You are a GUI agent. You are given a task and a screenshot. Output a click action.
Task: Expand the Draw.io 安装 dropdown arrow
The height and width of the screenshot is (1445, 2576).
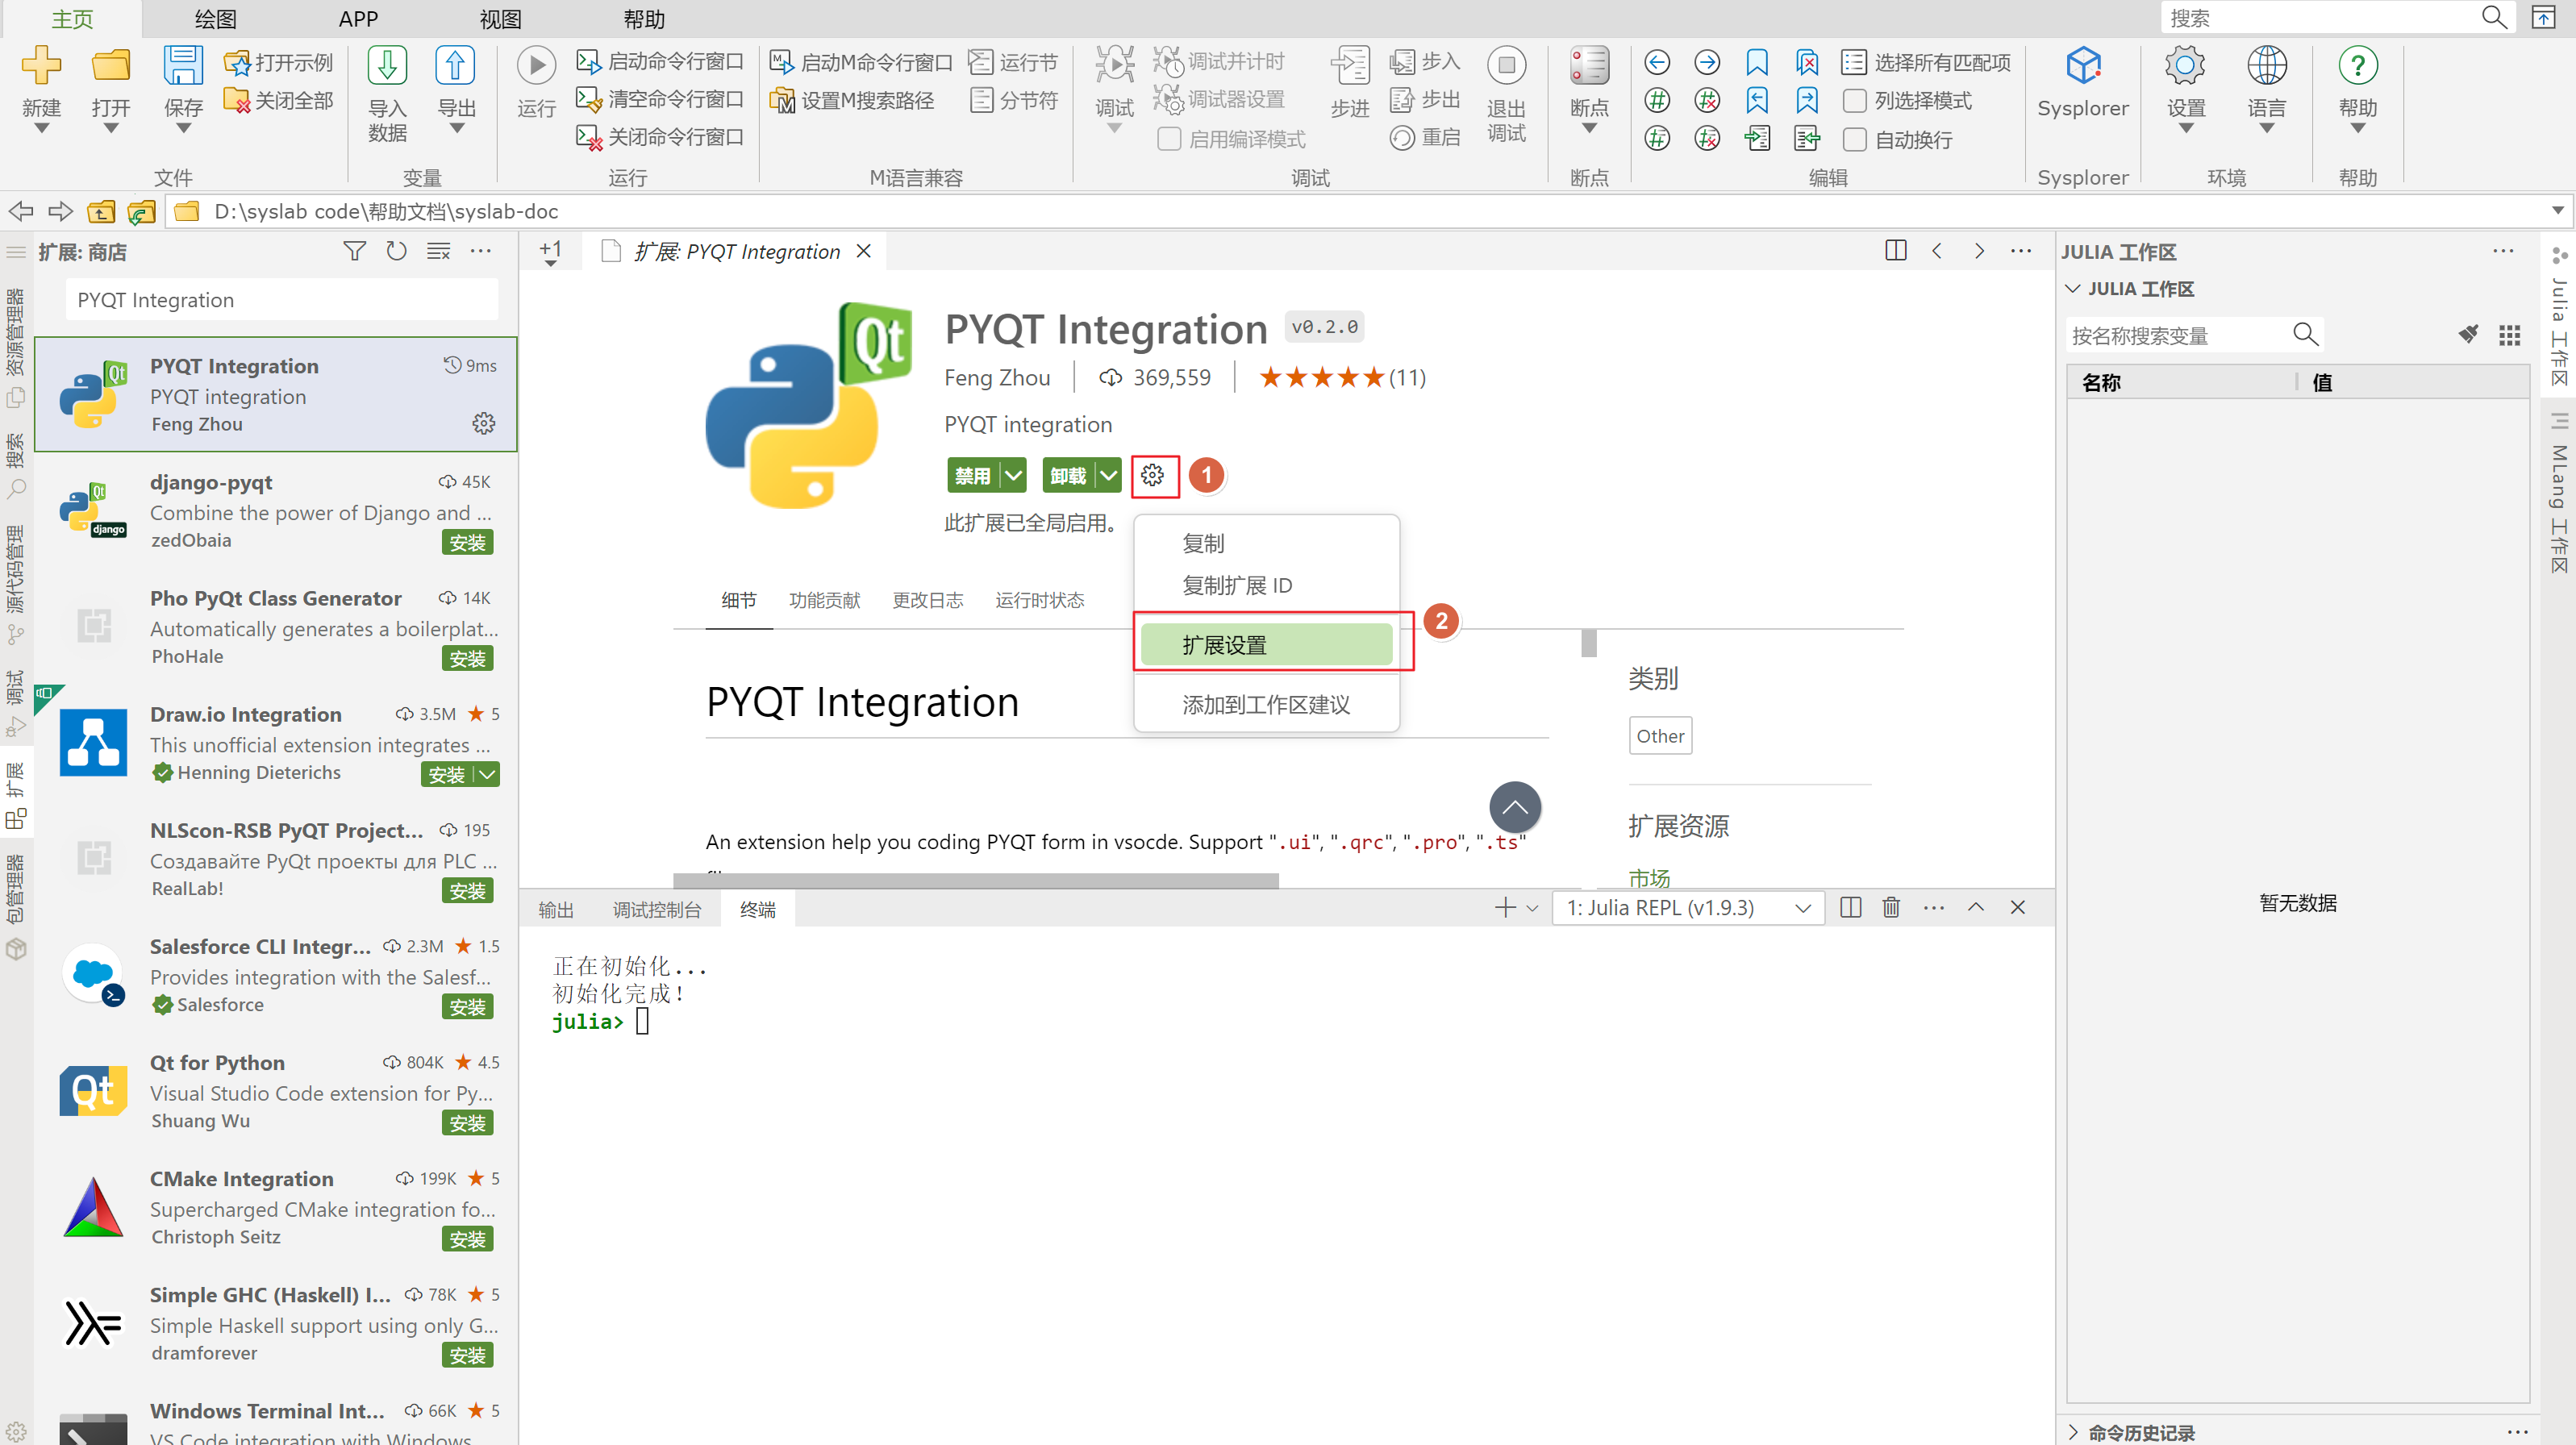487,774
